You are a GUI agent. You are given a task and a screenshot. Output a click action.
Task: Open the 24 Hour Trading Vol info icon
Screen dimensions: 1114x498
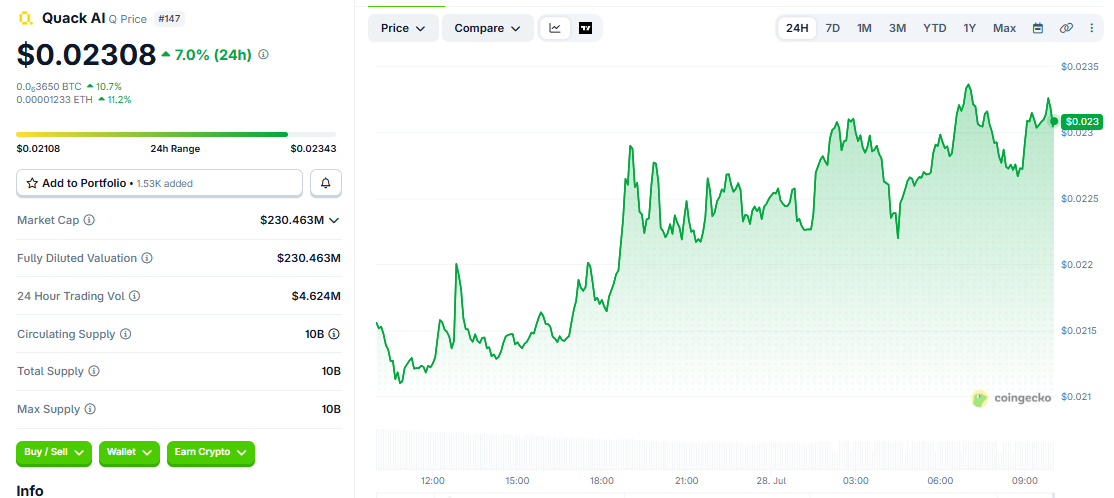134,296
